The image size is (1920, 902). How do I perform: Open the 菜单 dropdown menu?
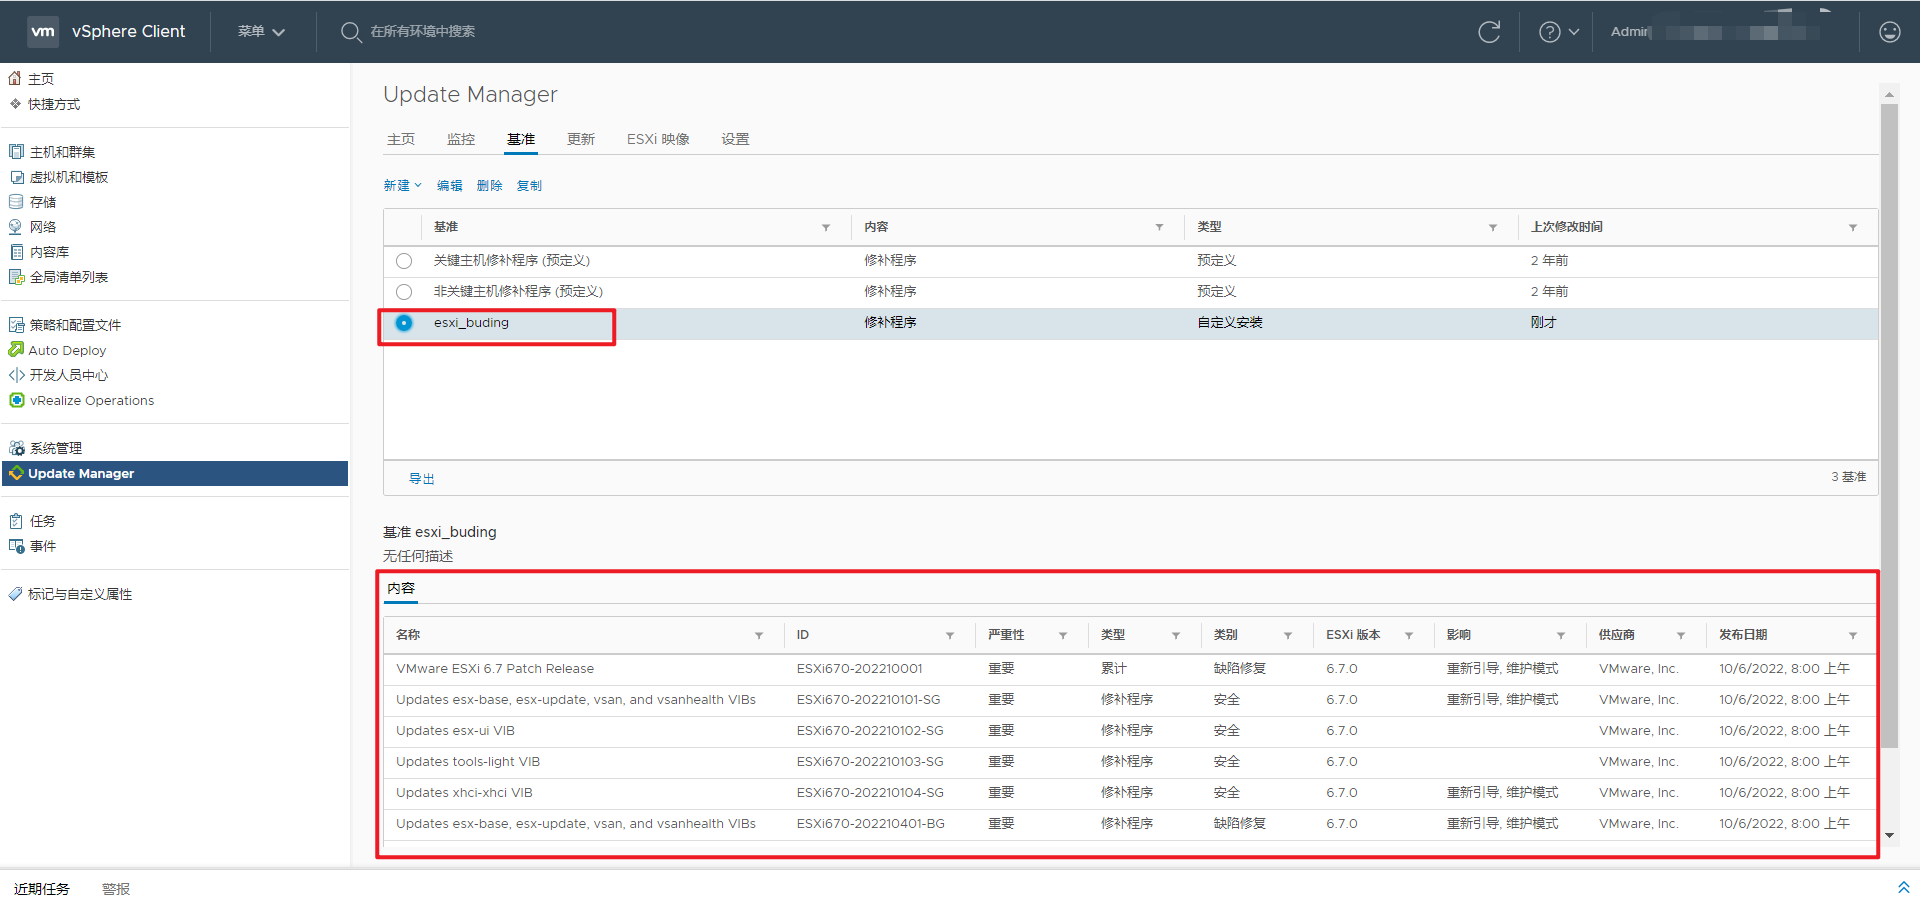pyautogui.click(x=261, y=32)
